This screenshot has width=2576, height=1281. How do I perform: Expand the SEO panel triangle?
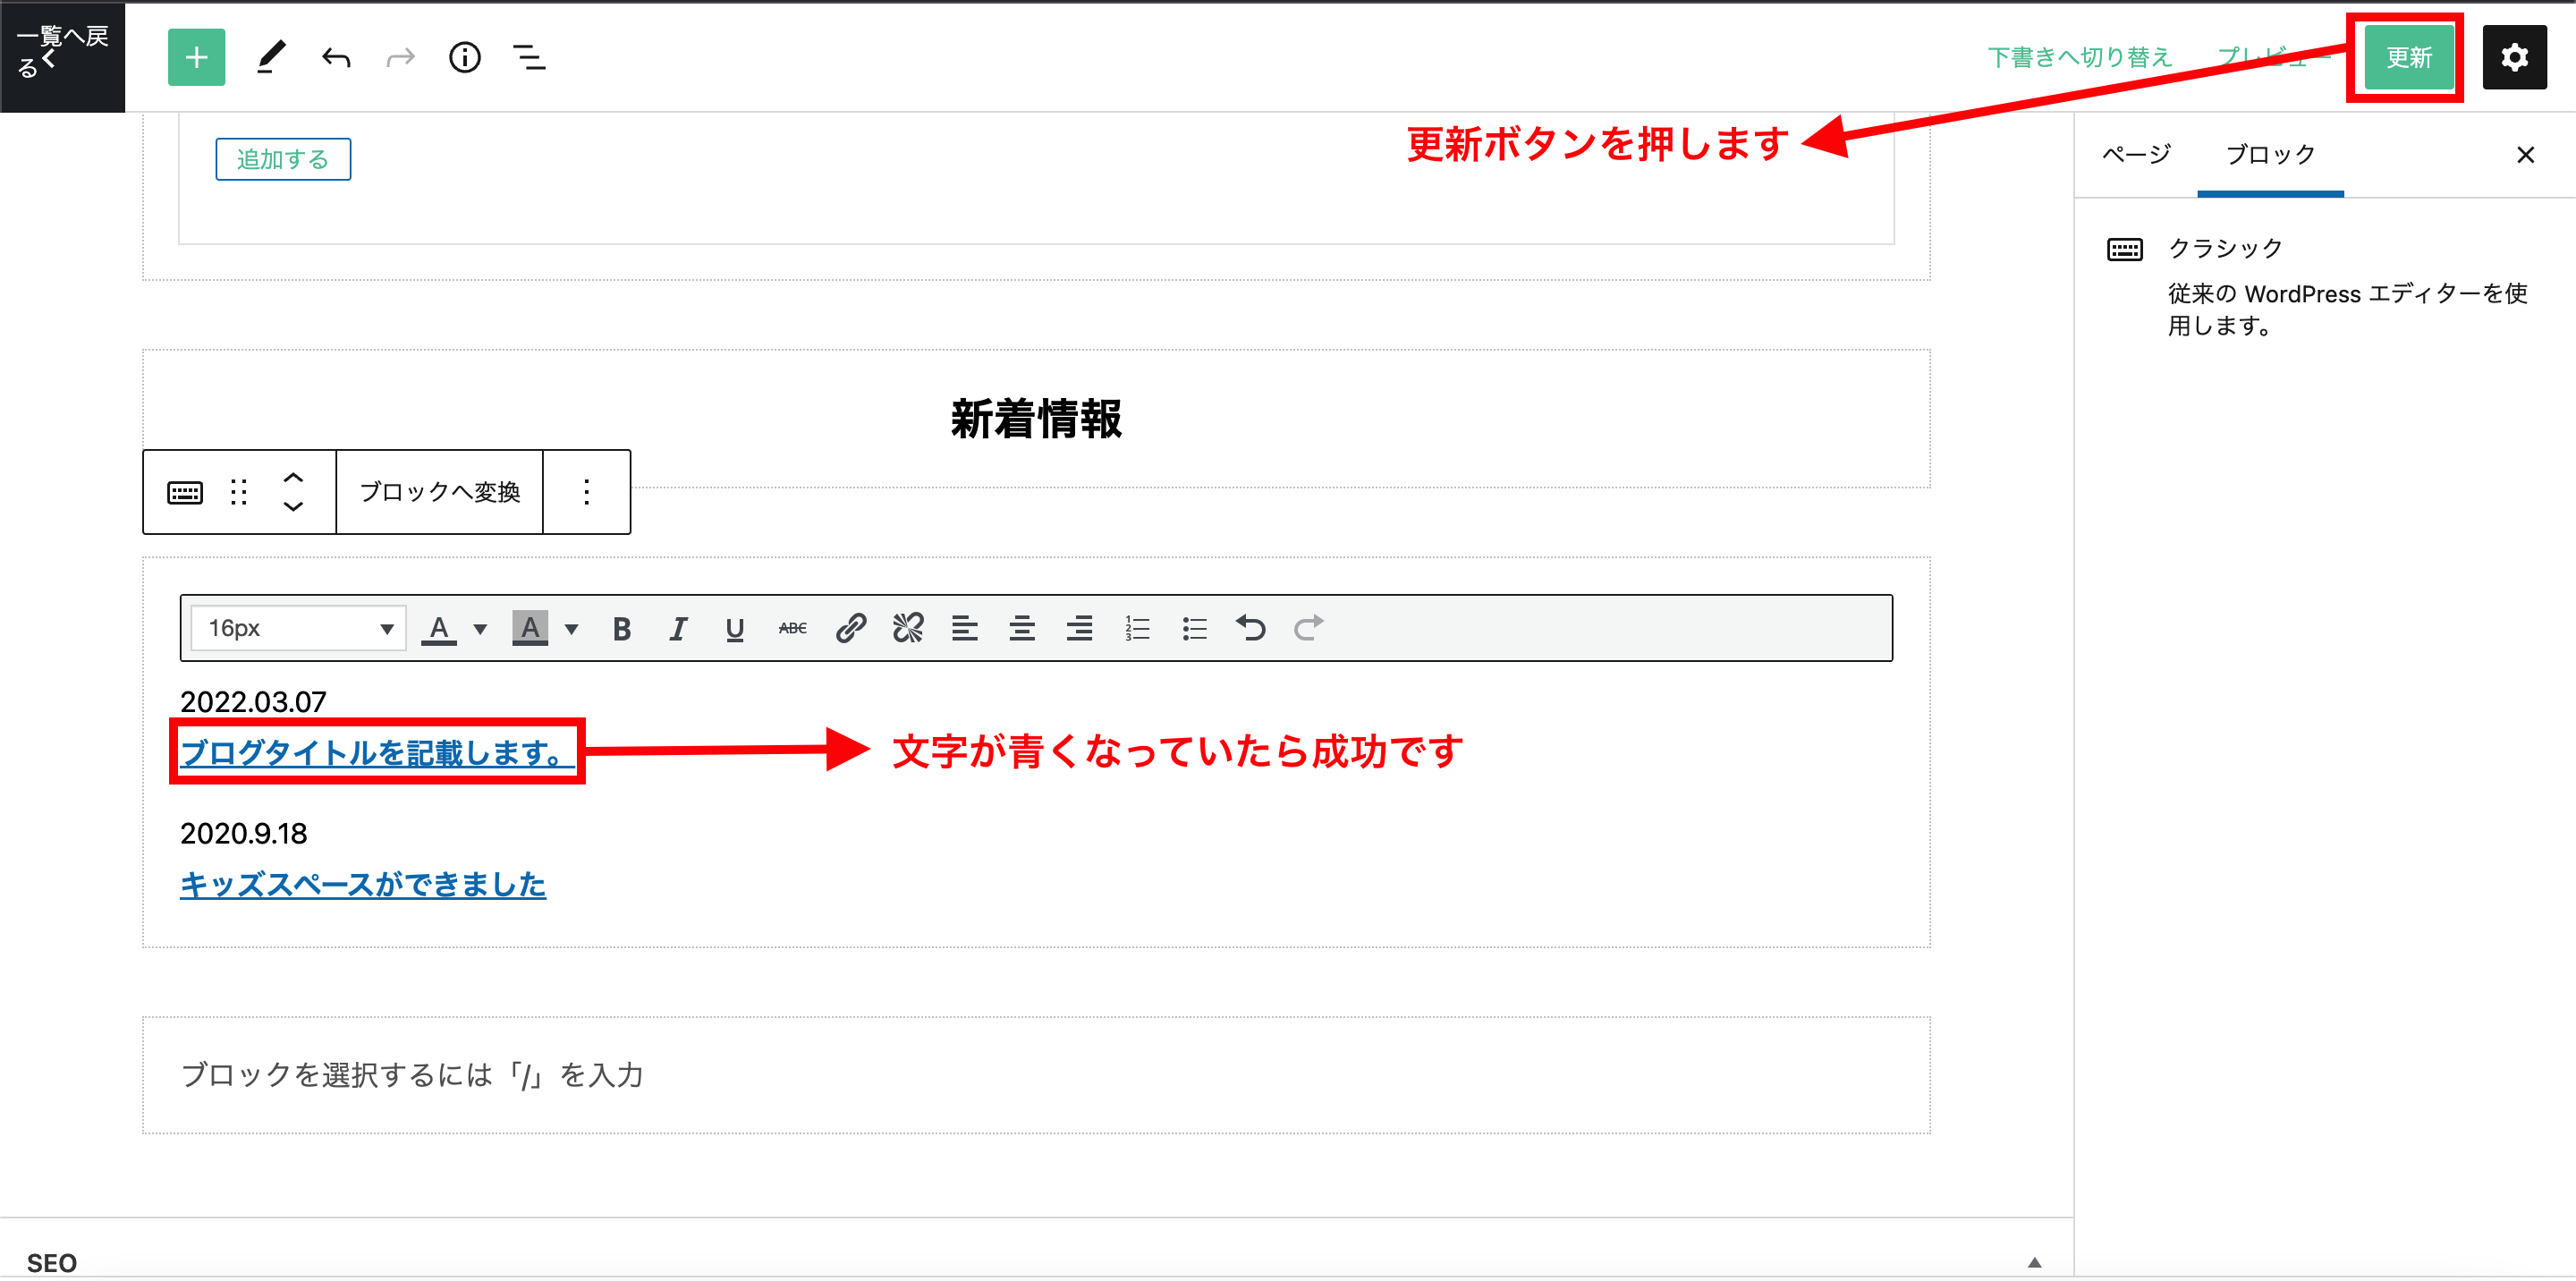click(2034, 1262)
